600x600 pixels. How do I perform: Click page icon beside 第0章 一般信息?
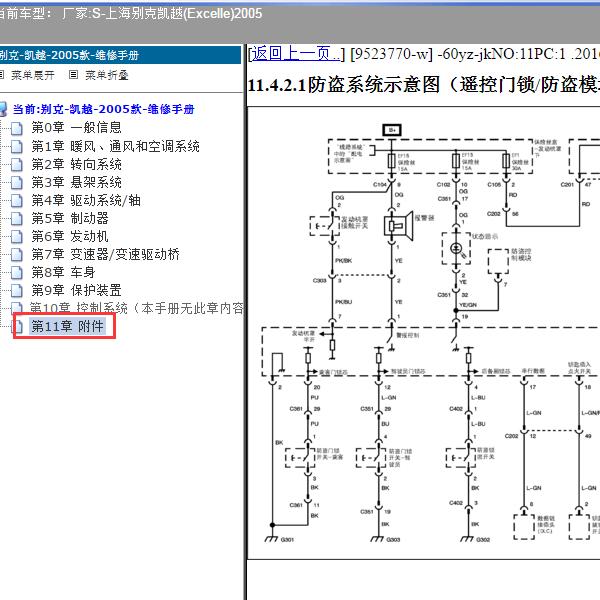16,128
